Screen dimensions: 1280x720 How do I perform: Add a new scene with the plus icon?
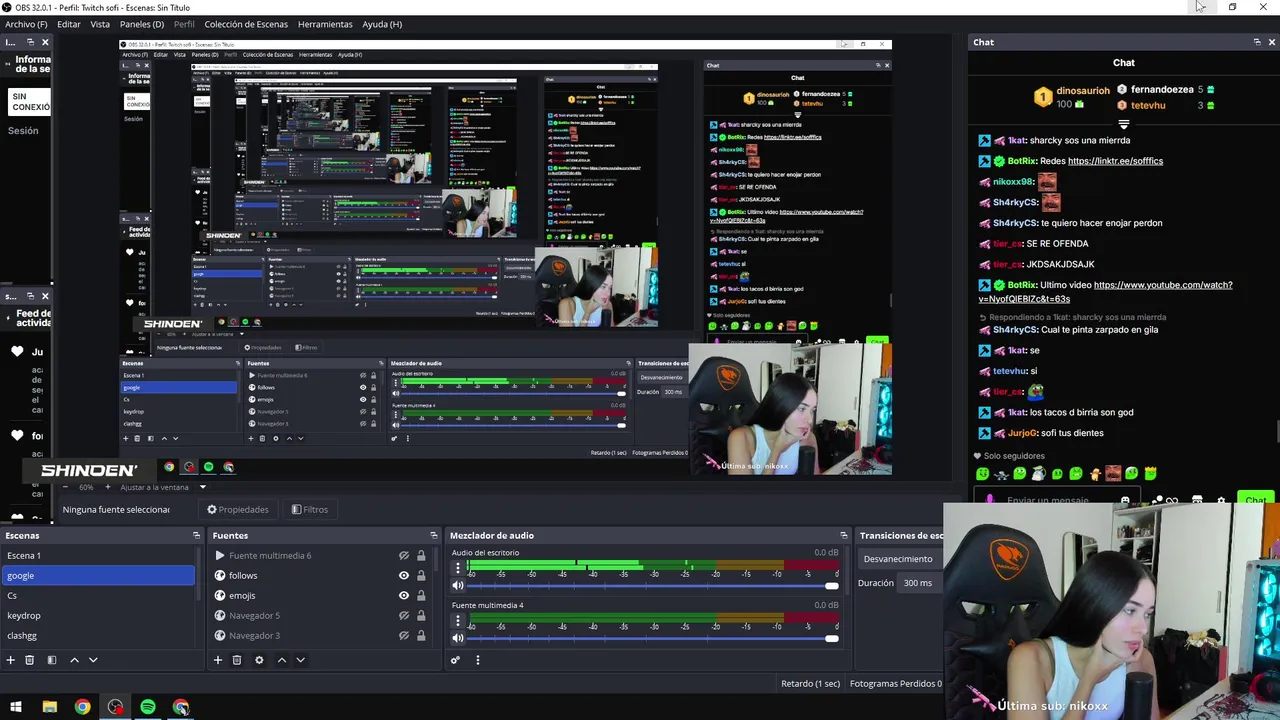click(x=11, y=660)
